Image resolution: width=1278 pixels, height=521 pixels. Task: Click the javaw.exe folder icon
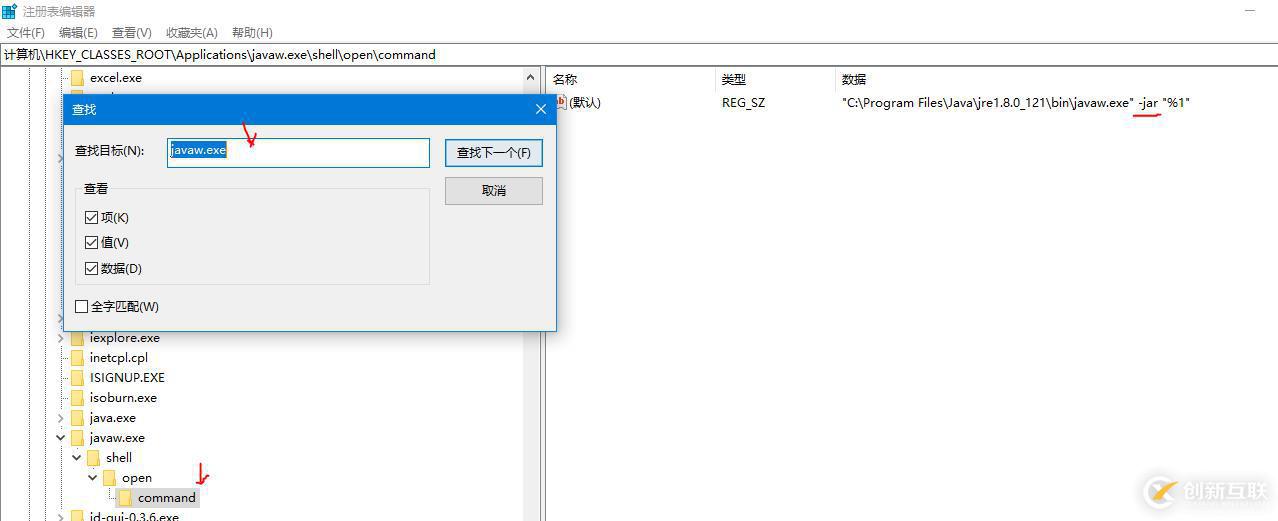(77, 438)
